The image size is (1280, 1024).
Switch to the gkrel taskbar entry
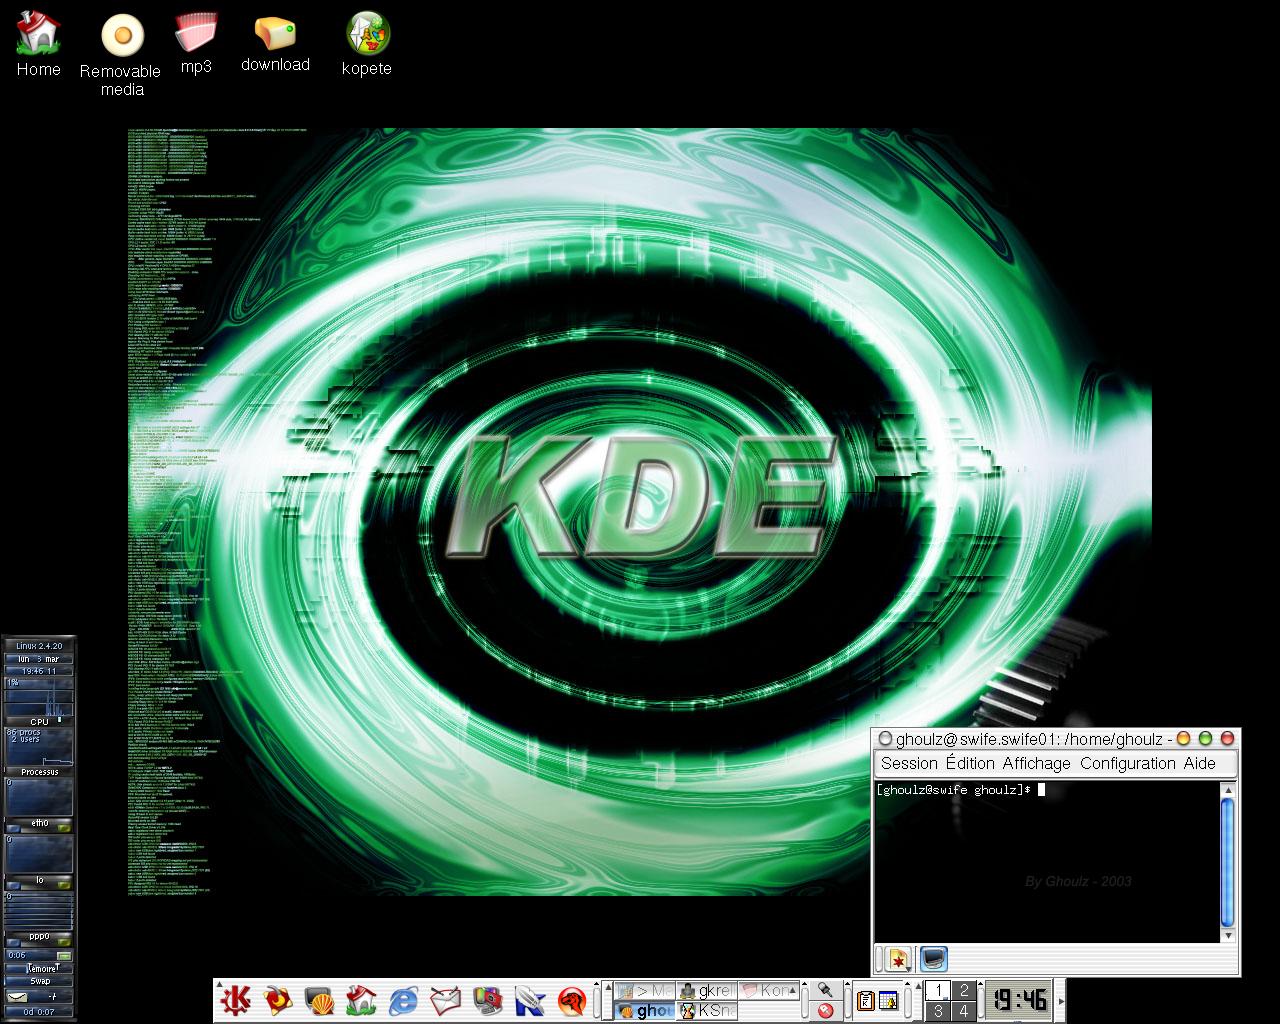point(706,991)
